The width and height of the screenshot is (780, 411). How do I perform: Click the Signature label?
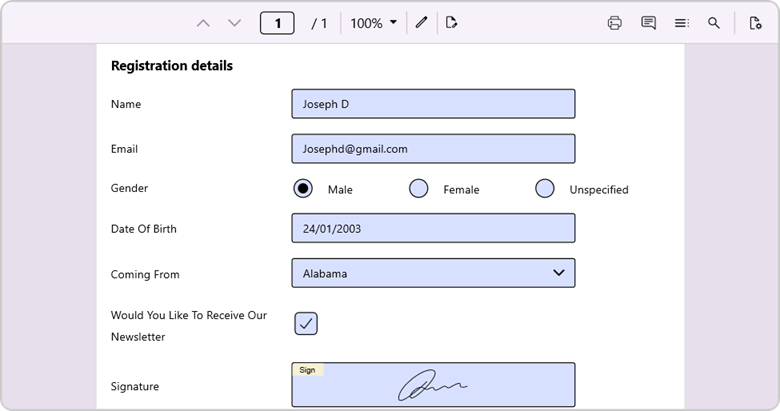tap(135, 387)
